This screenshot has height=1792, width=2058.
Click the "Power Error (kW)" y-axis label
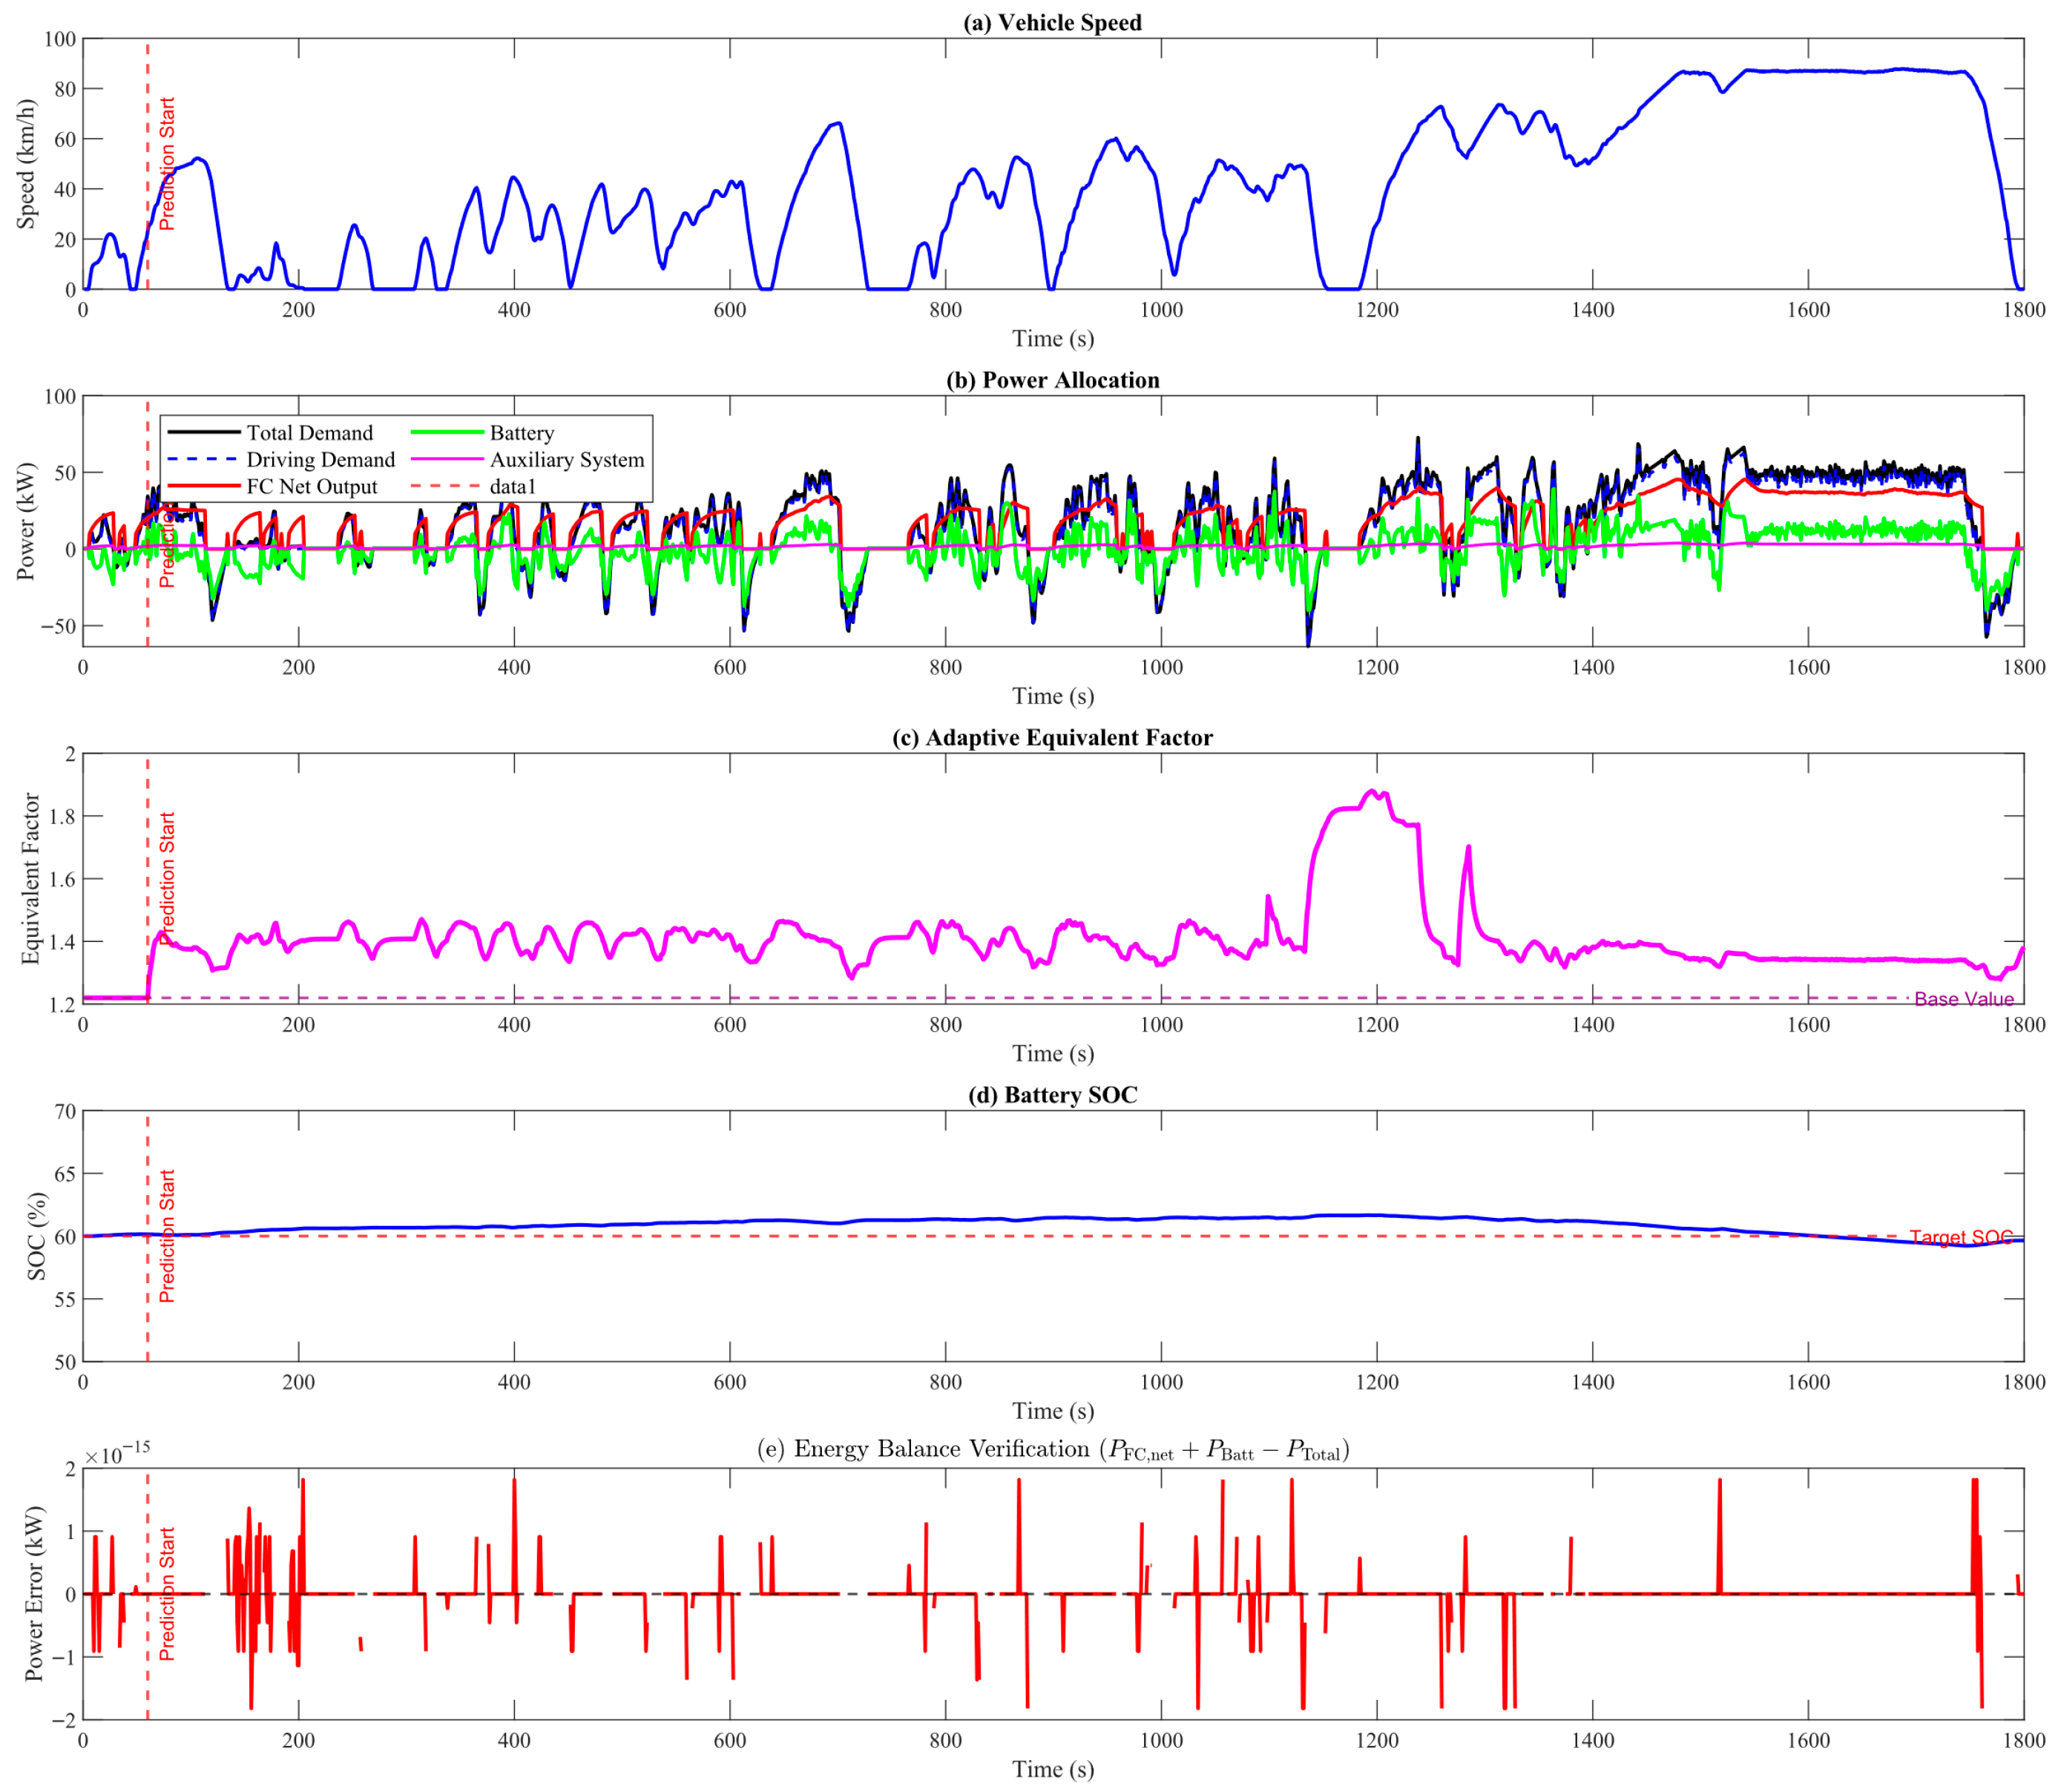(x=34, y=1593)
